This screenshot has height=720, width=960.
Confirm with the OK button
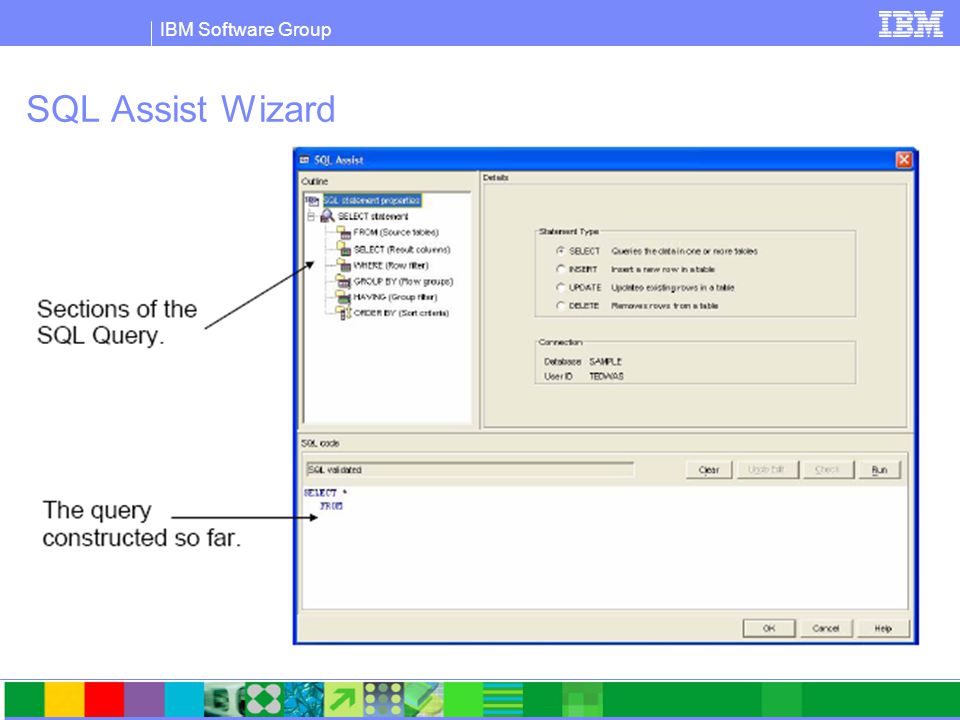tap(769, 628)
